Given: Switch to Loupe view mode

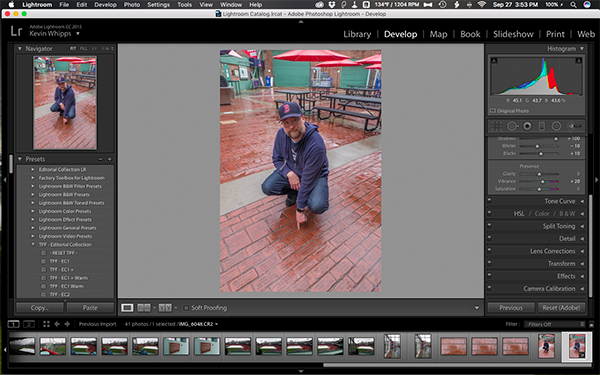Looking at the screenshot, I should point(127,308).
